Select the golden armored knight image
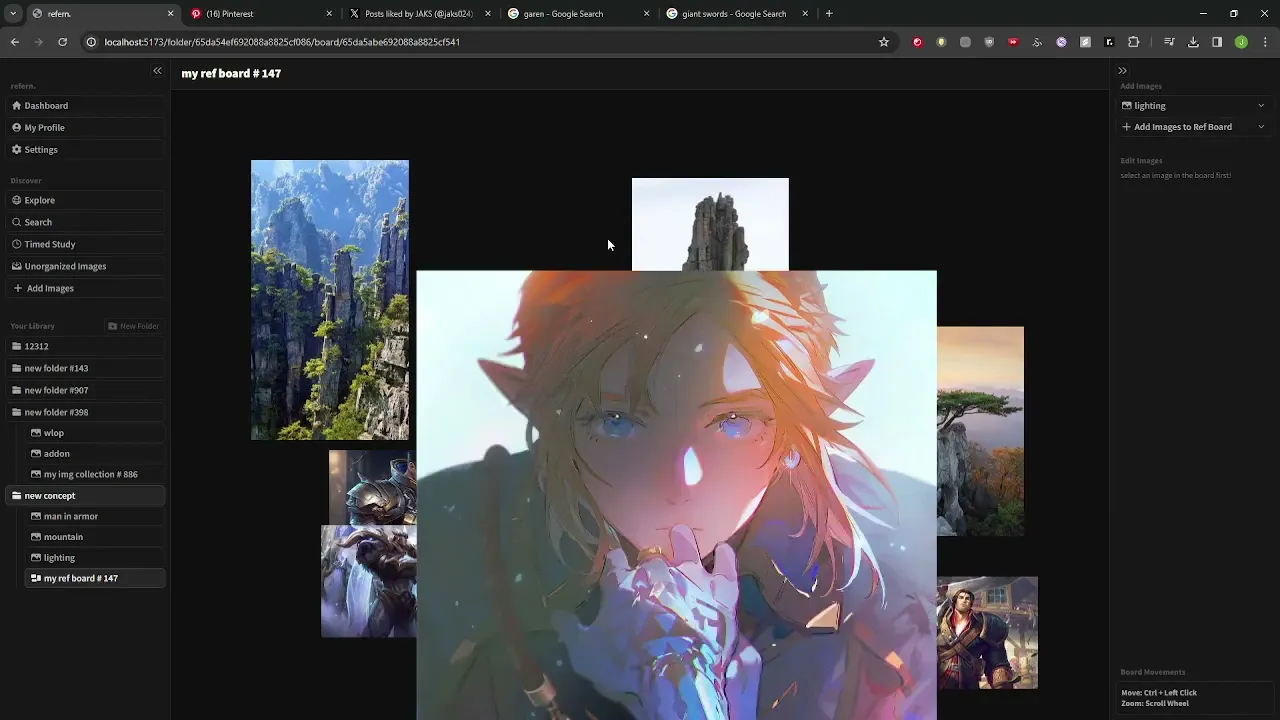Viewport: 1280px width, 720px height. coord(372,487)
